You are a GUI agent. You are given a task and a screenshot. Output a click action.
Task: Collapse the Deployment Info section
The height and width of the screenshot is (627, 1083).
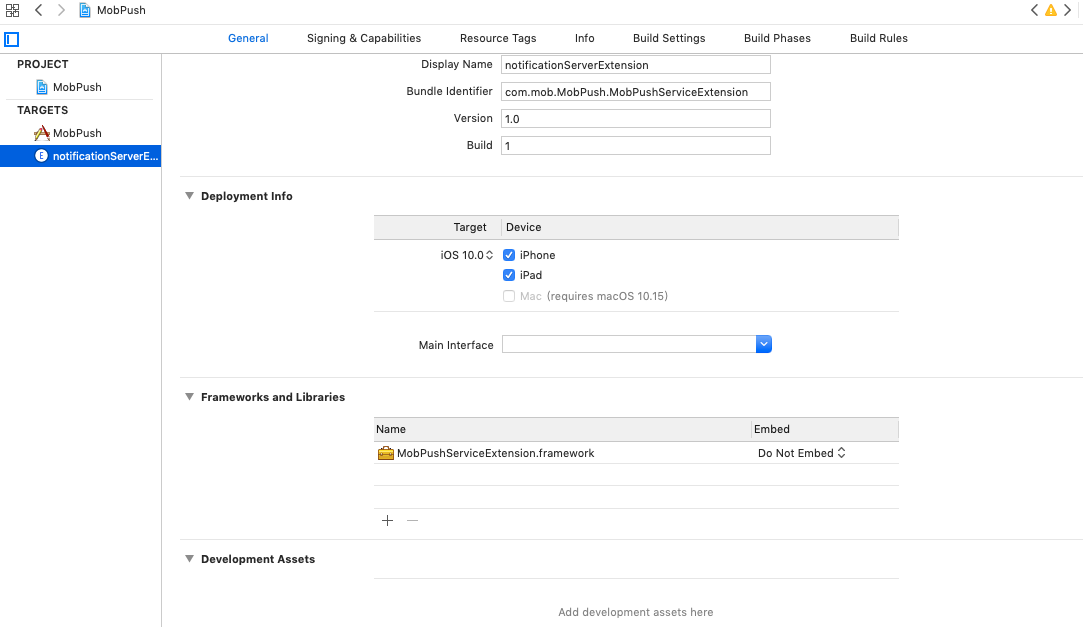click(189, 196)
